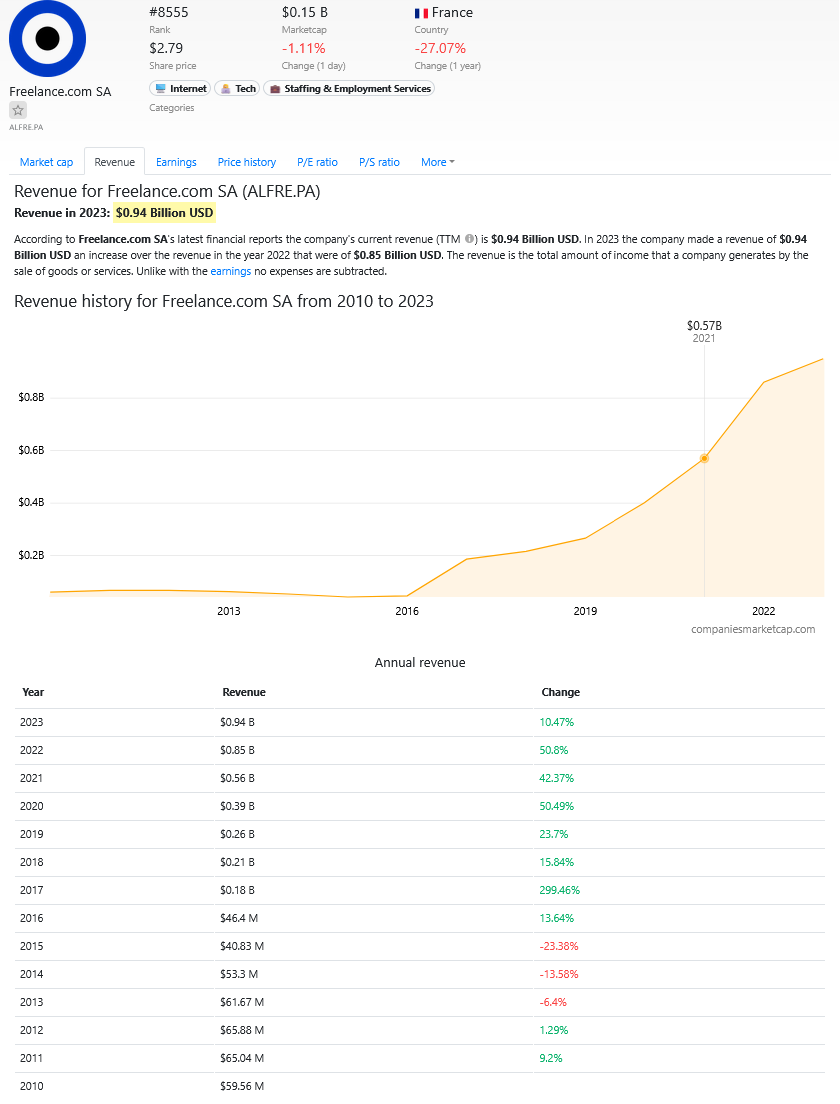Image resolution: width=840 pixels, height=1104 pixels.
Task: Switch to the Earnings tab
Action: click(x=176, y=162)
